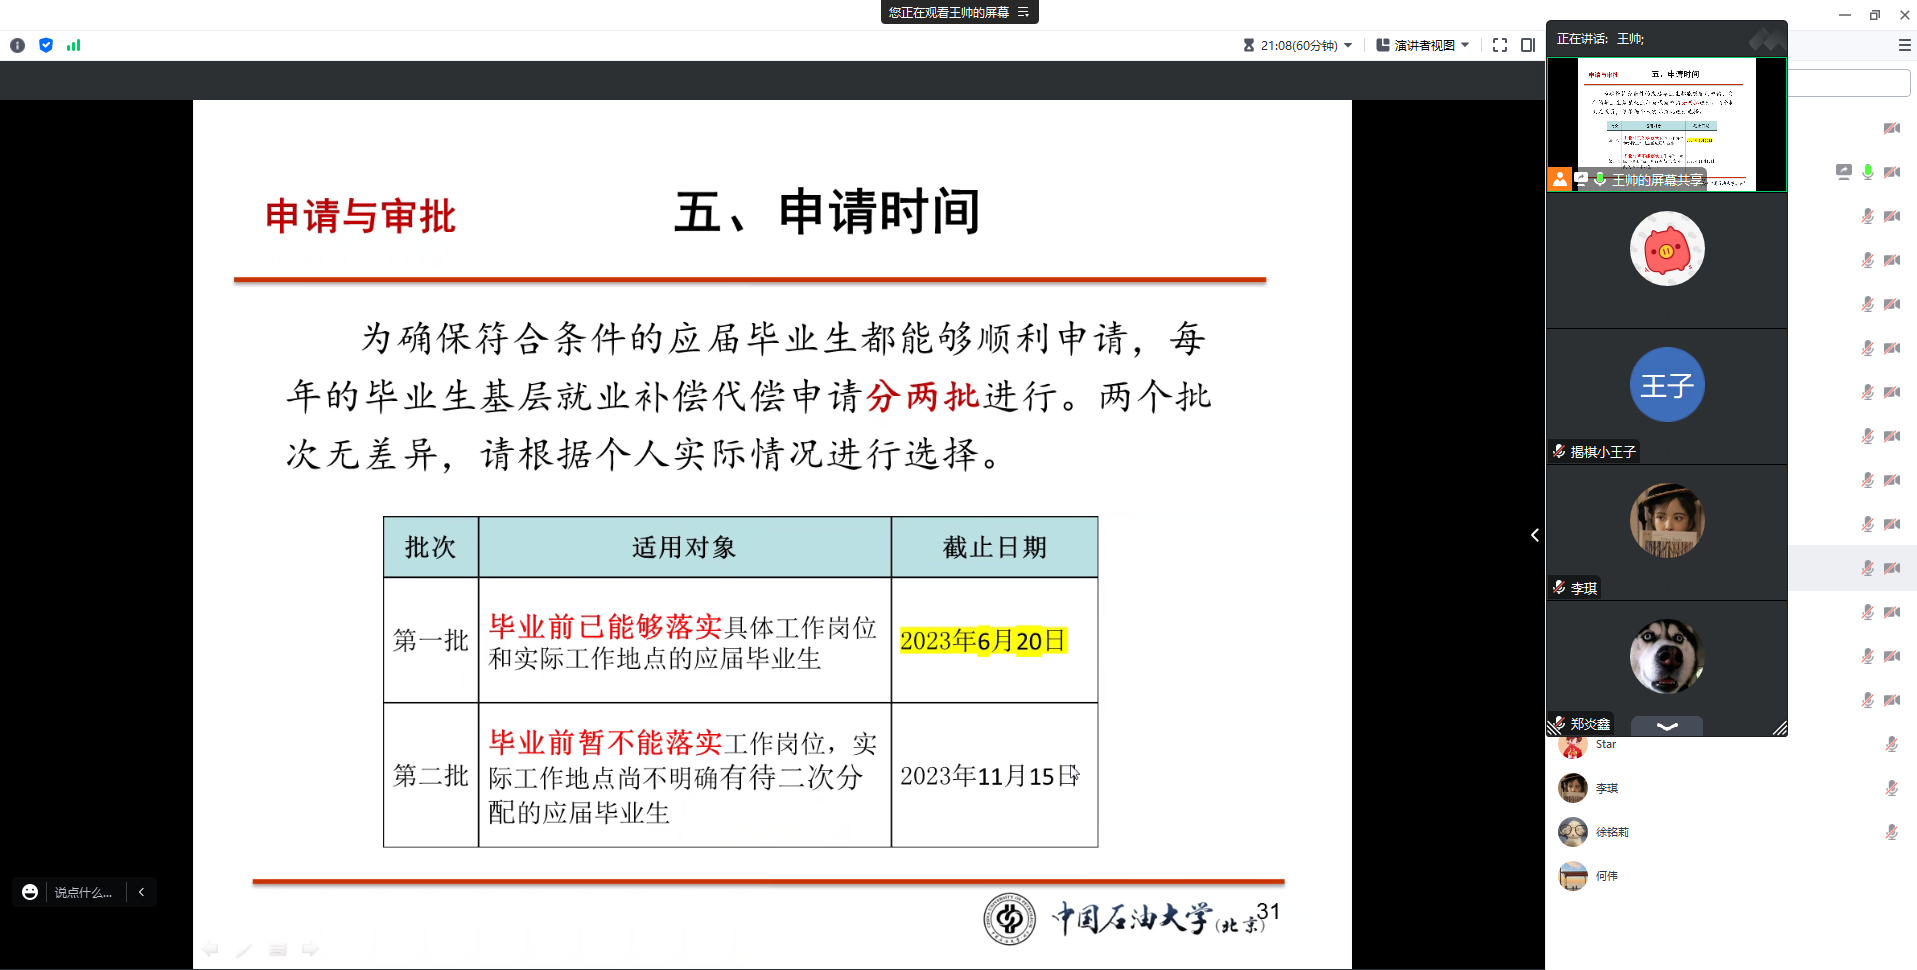The width and height of the screenshot is (1917, 970).
Task: Click the blue security shield icon
Action: 46,45
